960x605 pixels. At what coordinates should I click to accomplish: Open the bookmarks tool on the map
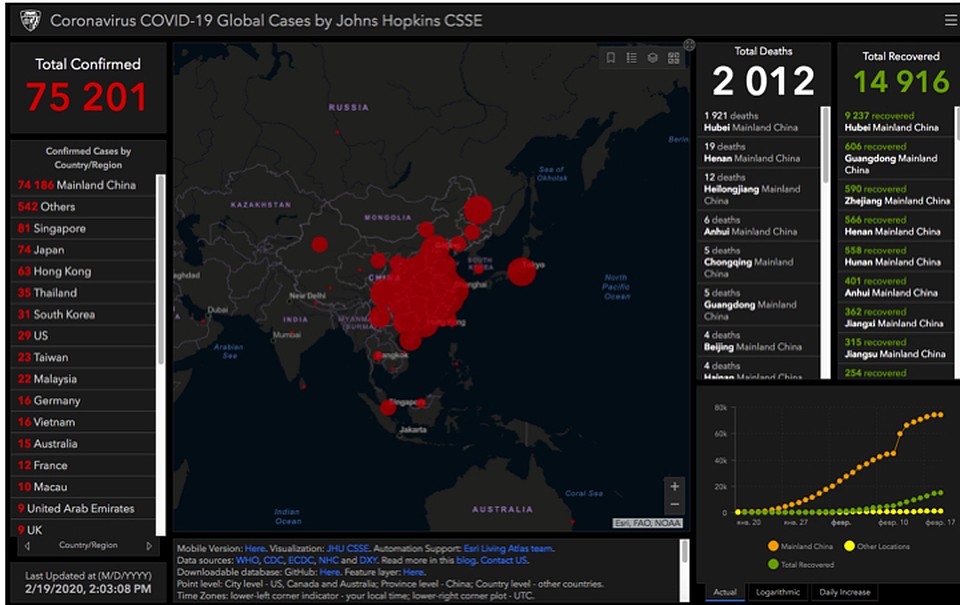[610, 58]
